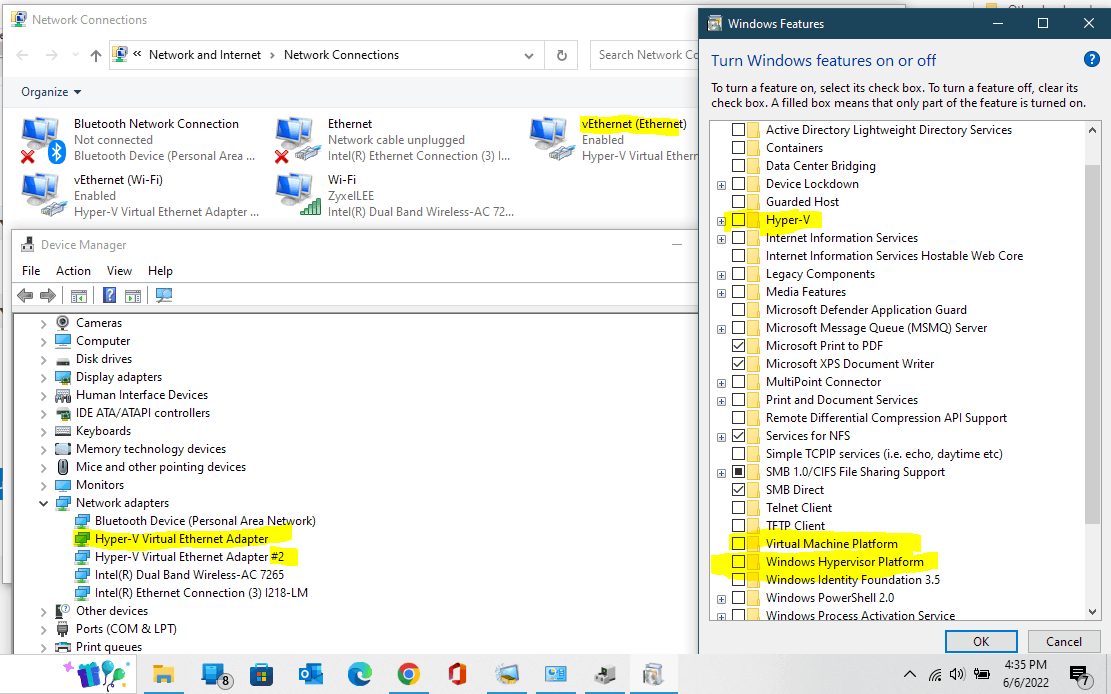Select the vEthernet (Wi-Fi) connection icon
1111x694 pixels.
tap(44, 195)
